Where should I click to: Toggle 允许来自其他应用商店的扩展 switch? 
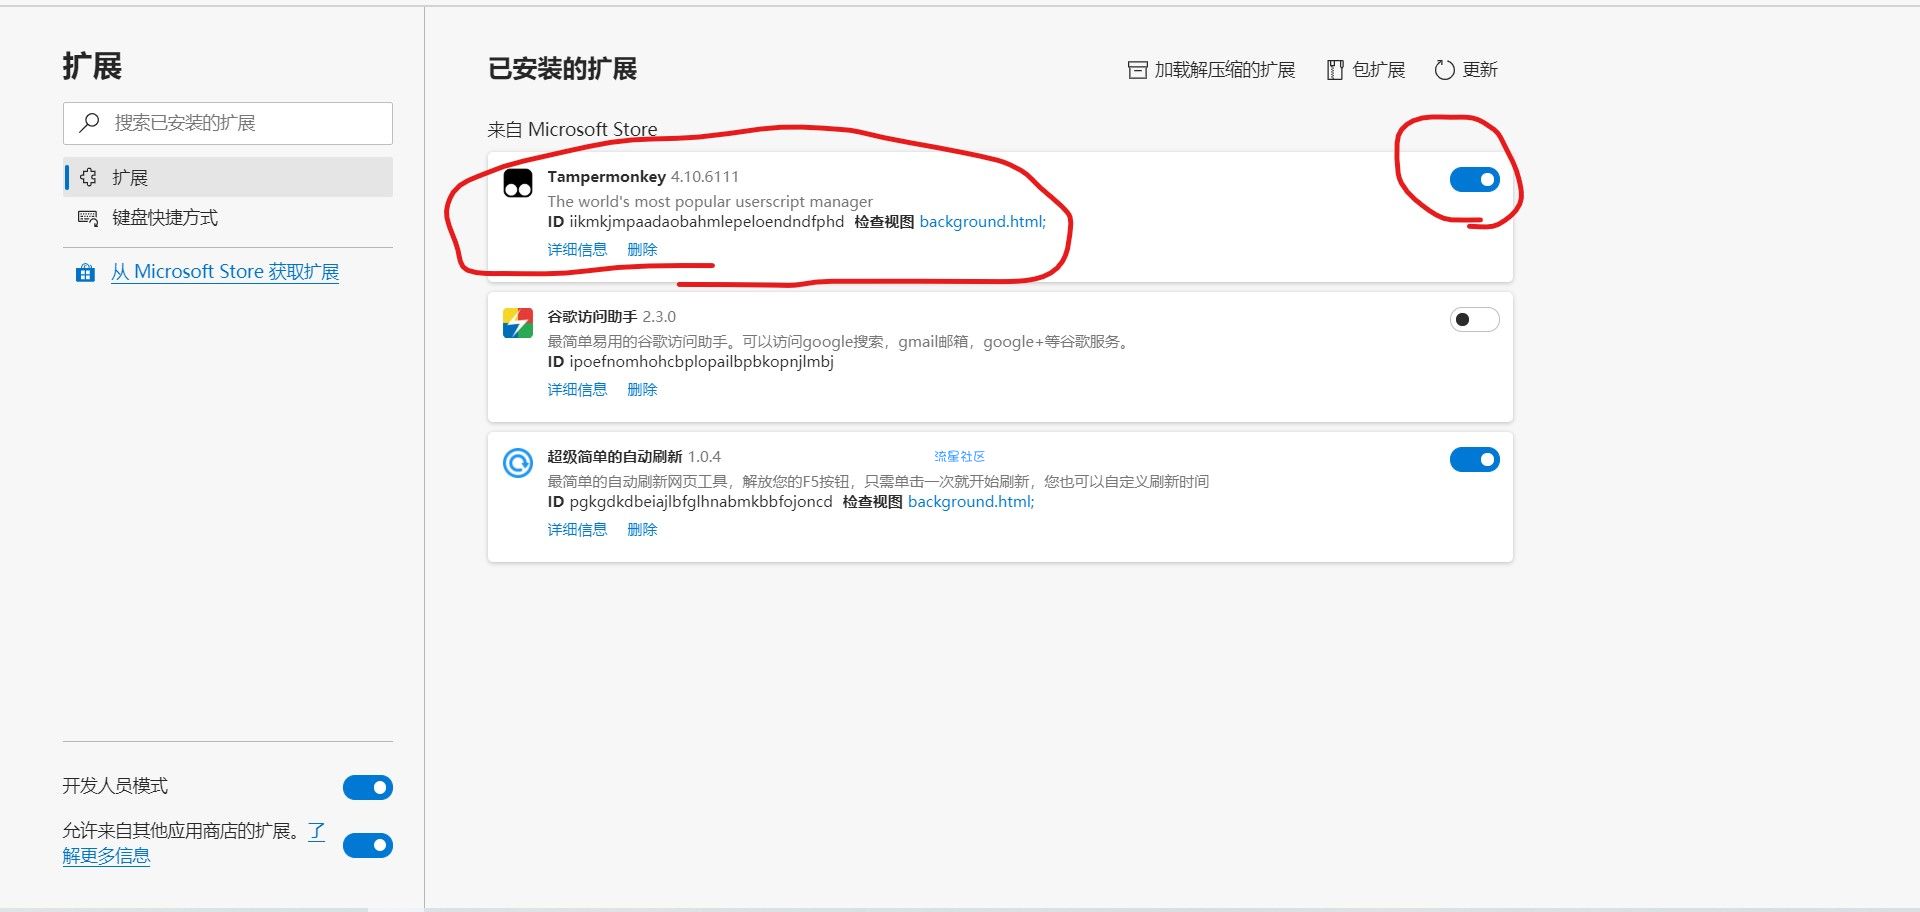pyautogui.click(x=368, y=846)
